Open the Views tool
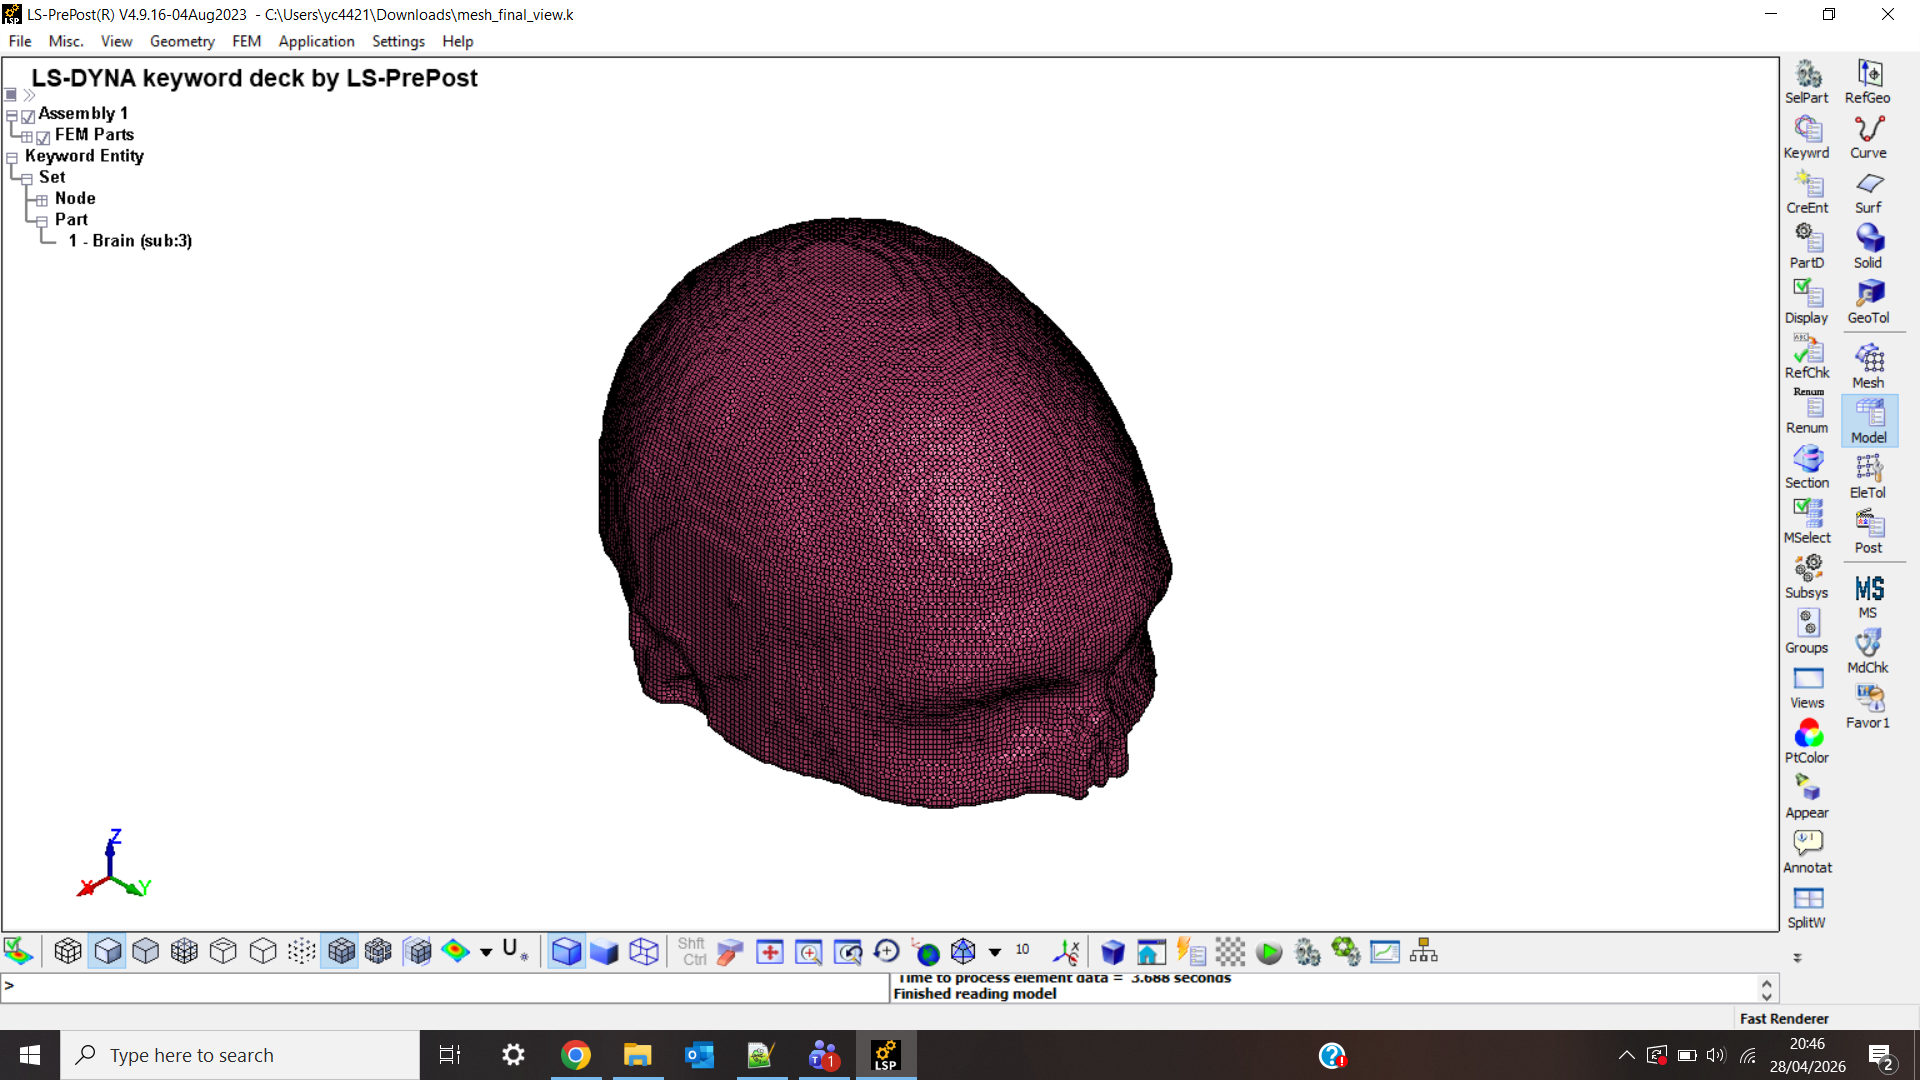 click(1807, 687)
